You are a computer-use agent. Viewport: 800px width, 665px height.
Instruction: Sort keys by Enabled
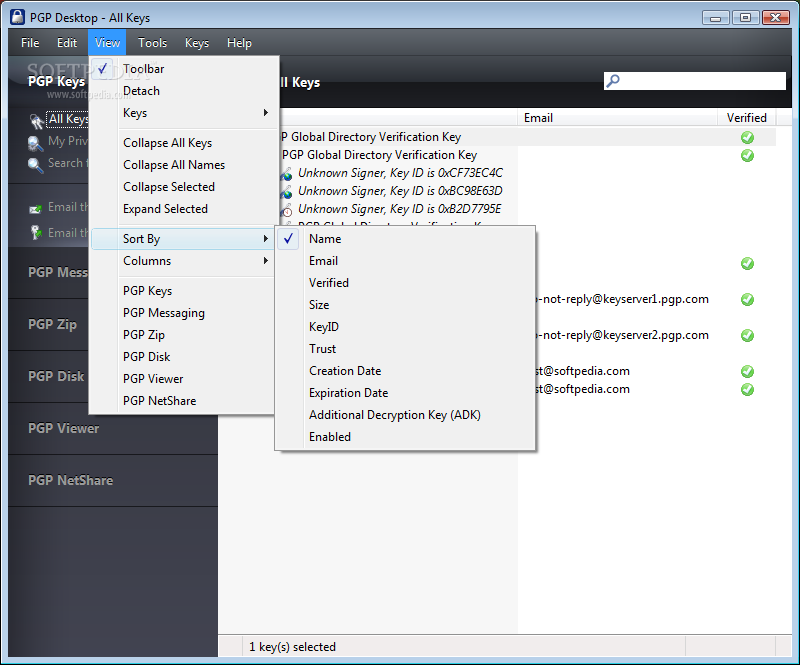pos(405,437)
